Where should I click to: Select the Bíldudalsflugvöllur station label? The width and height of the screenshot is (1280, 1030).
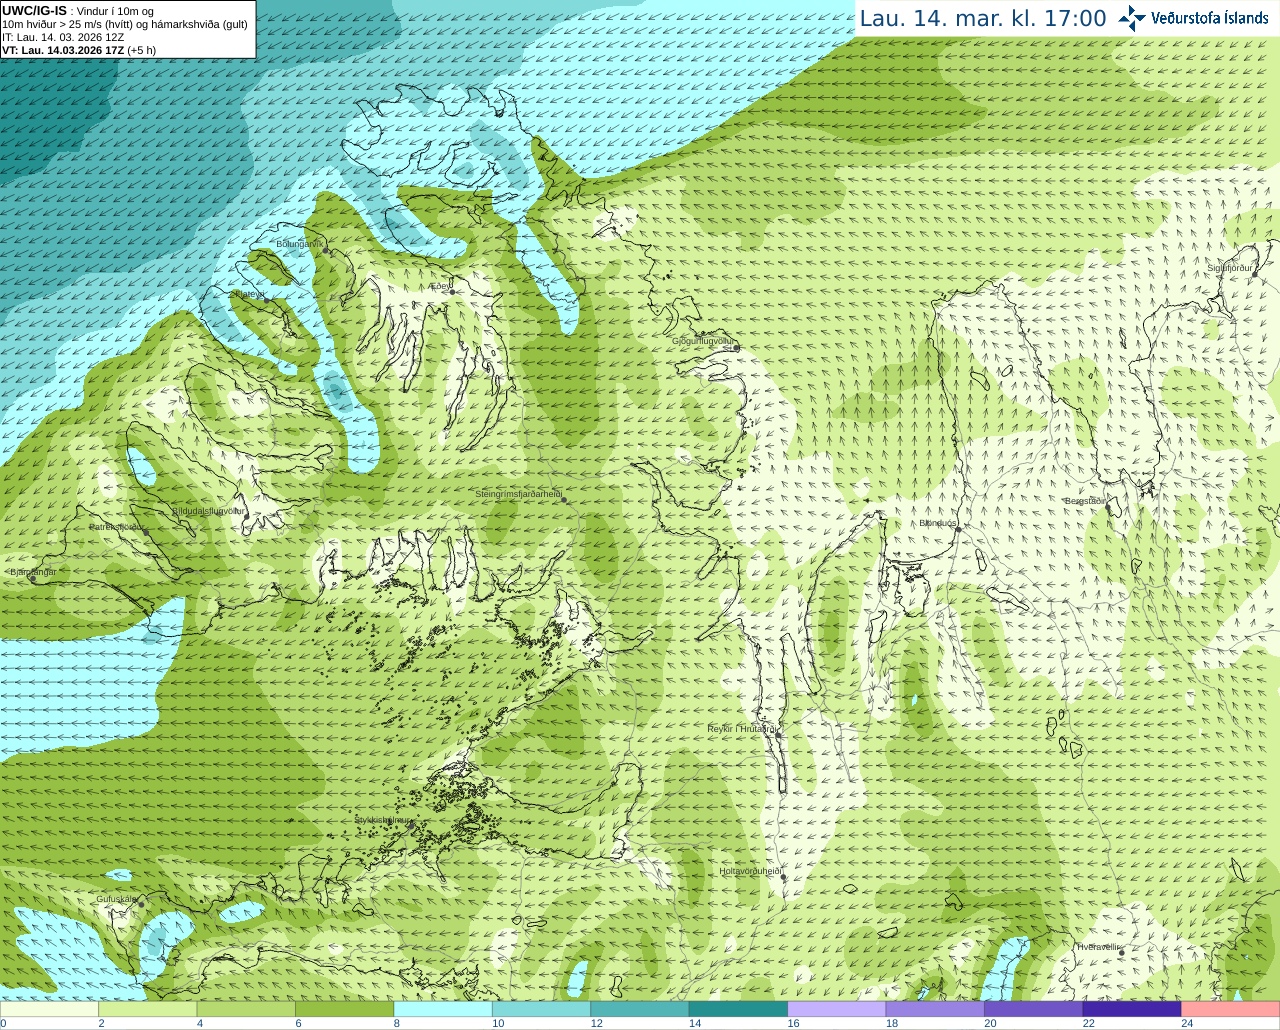[208, 510]
